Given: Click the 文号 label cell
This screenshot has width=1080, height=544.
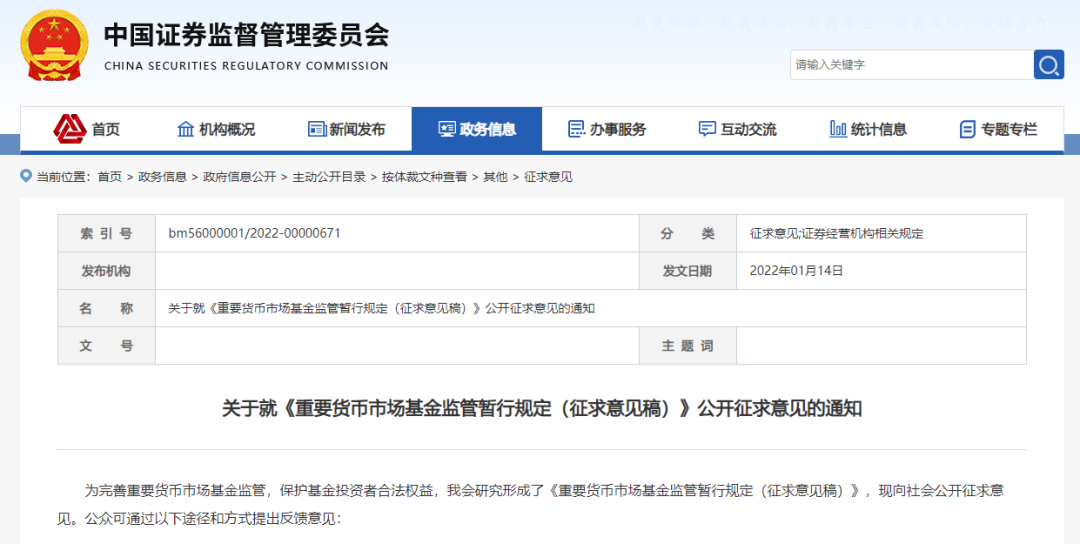Looking at the screenshot, I should pos(107,345).
